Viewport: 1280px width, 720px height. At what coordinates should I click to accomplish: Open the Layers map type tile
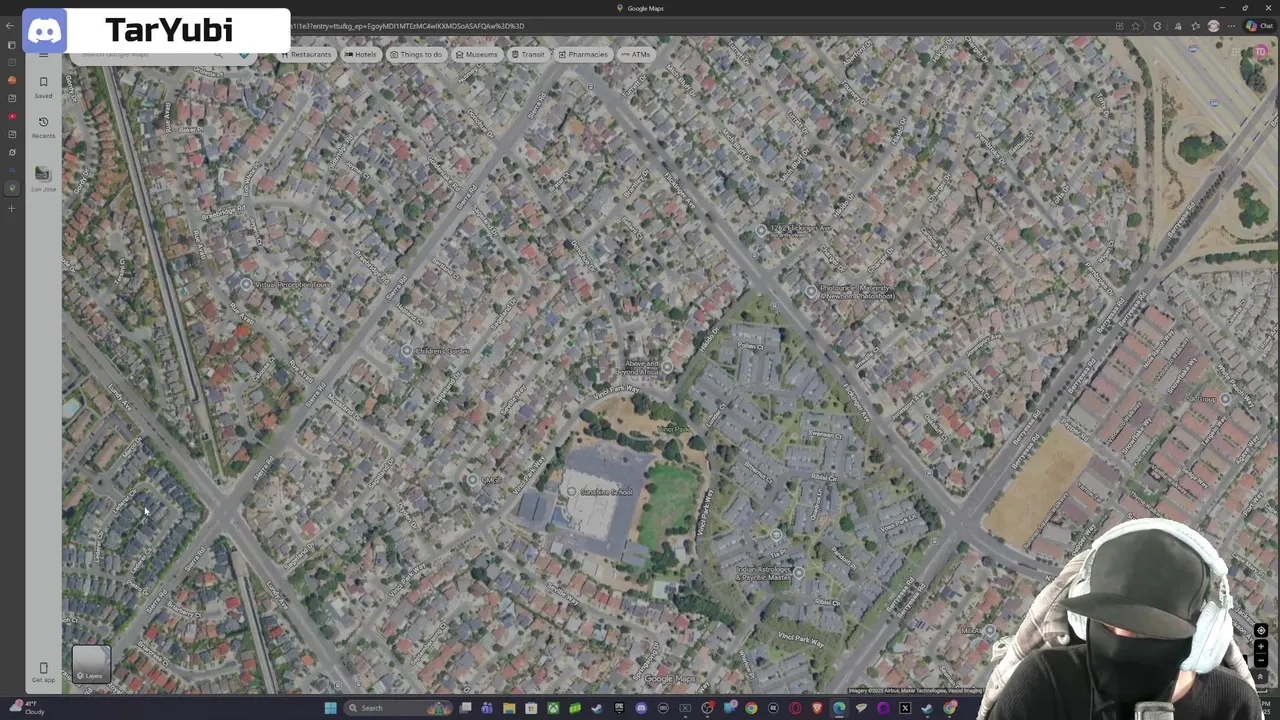(91, 664)
